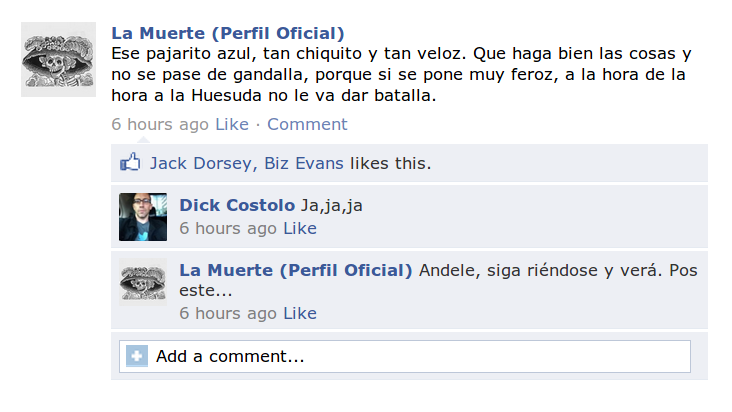Click the main post's "6 hours ago" timestamp
This screenshot has height=412, width=732.
[160, 124]
